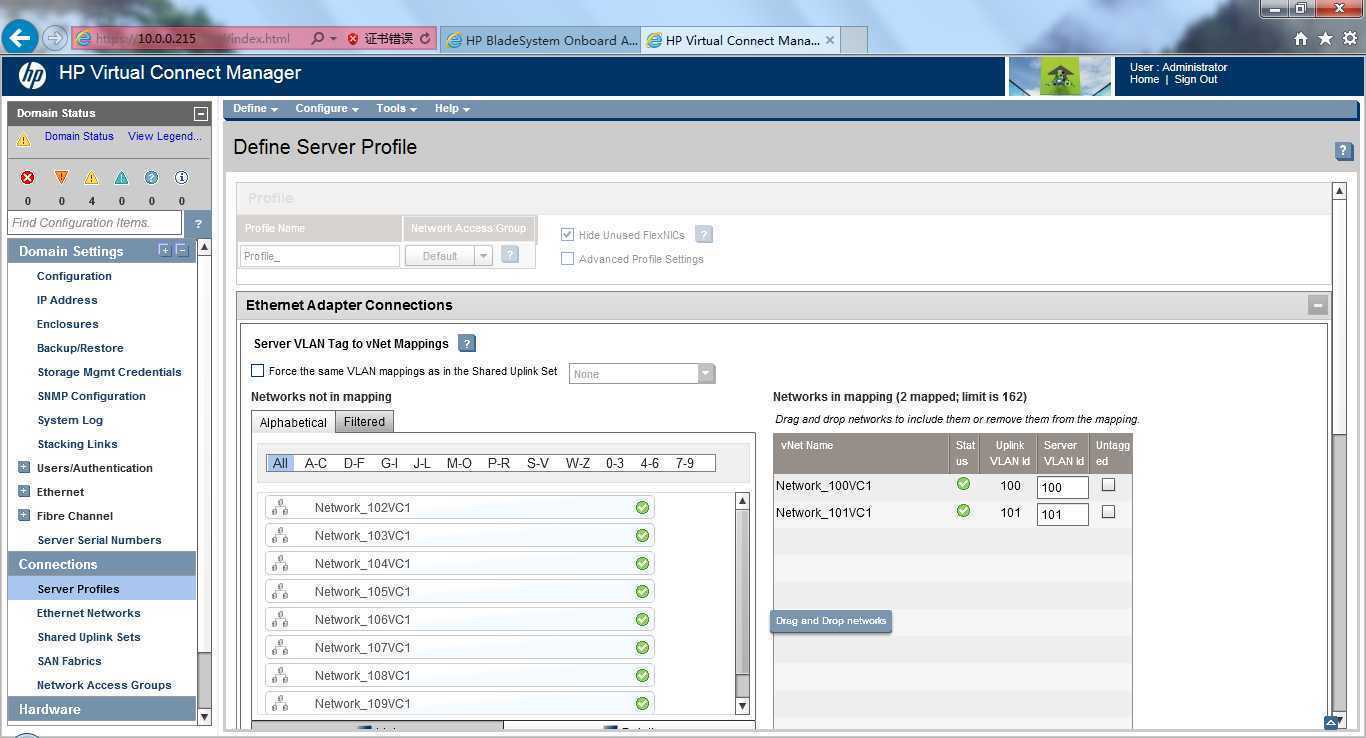1366x738 pixels.
Task: Click the unknown question mark status icon
Action: pyautogui.click(x=151, y=177)
